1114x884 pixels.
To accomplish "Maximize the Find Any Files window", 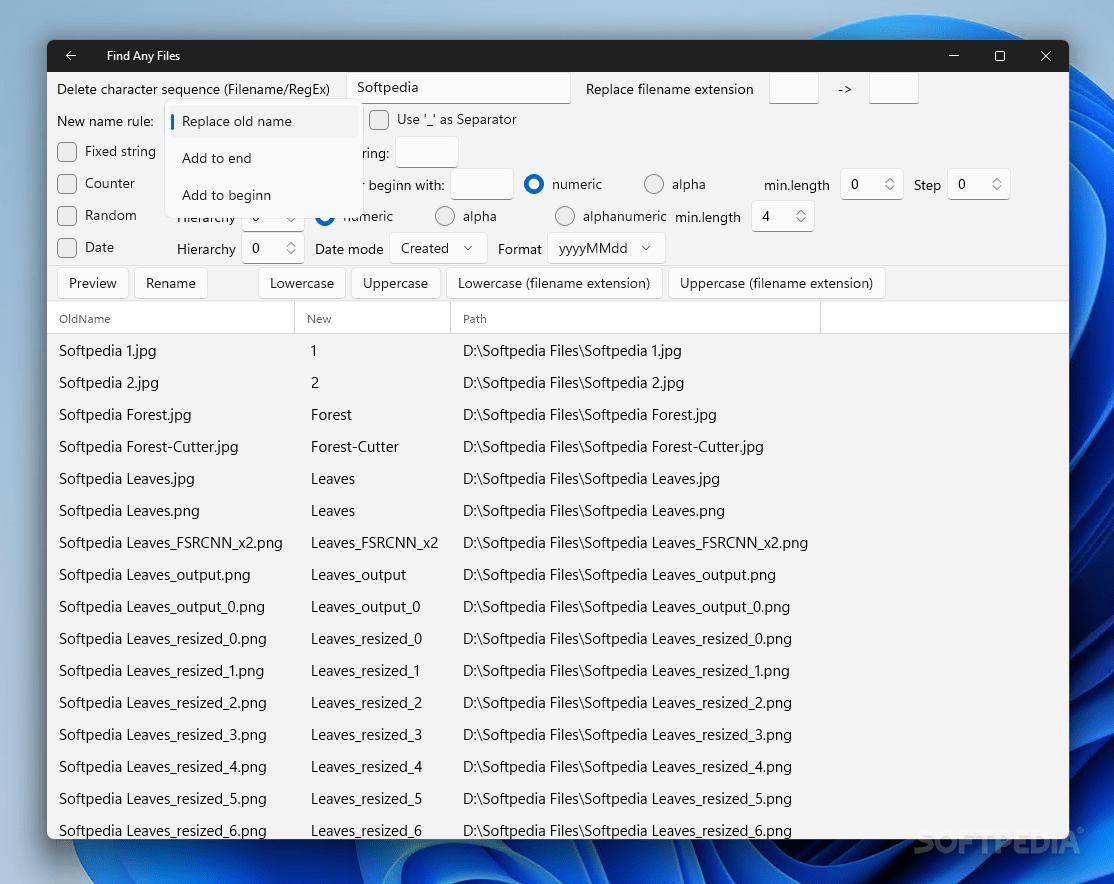I will 1000,55.
